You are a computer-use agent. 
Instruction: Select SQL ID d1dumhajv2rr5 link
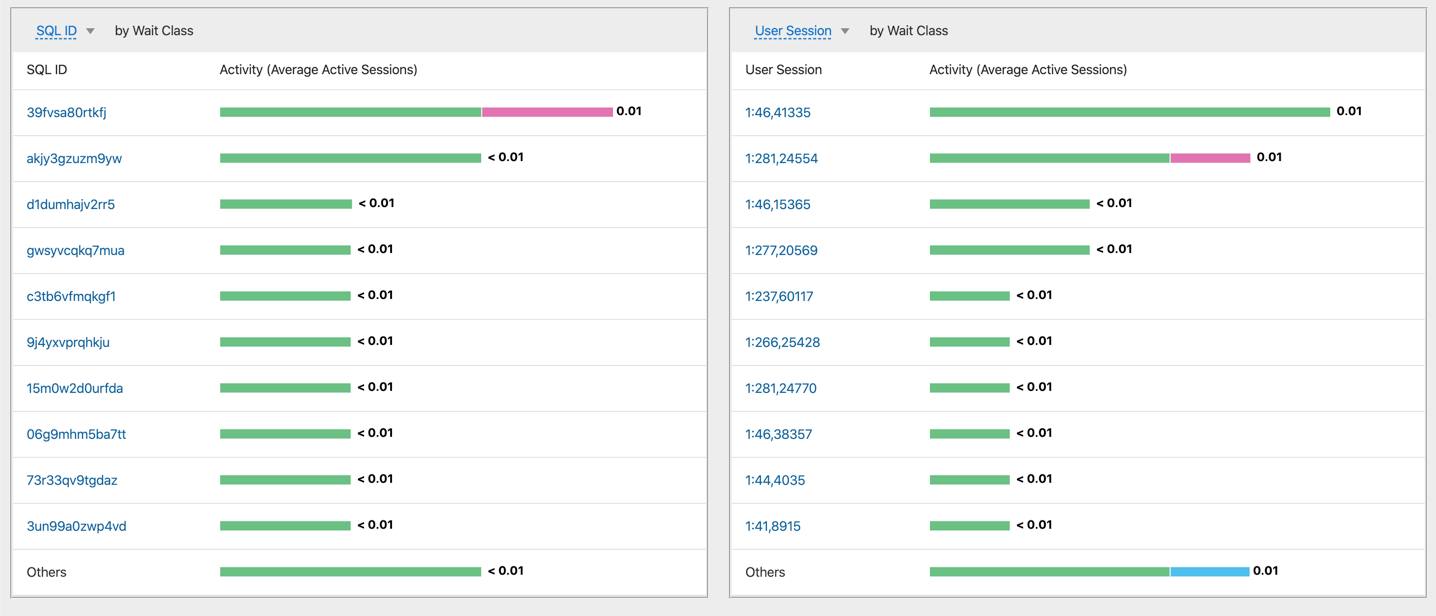point(70,205)
